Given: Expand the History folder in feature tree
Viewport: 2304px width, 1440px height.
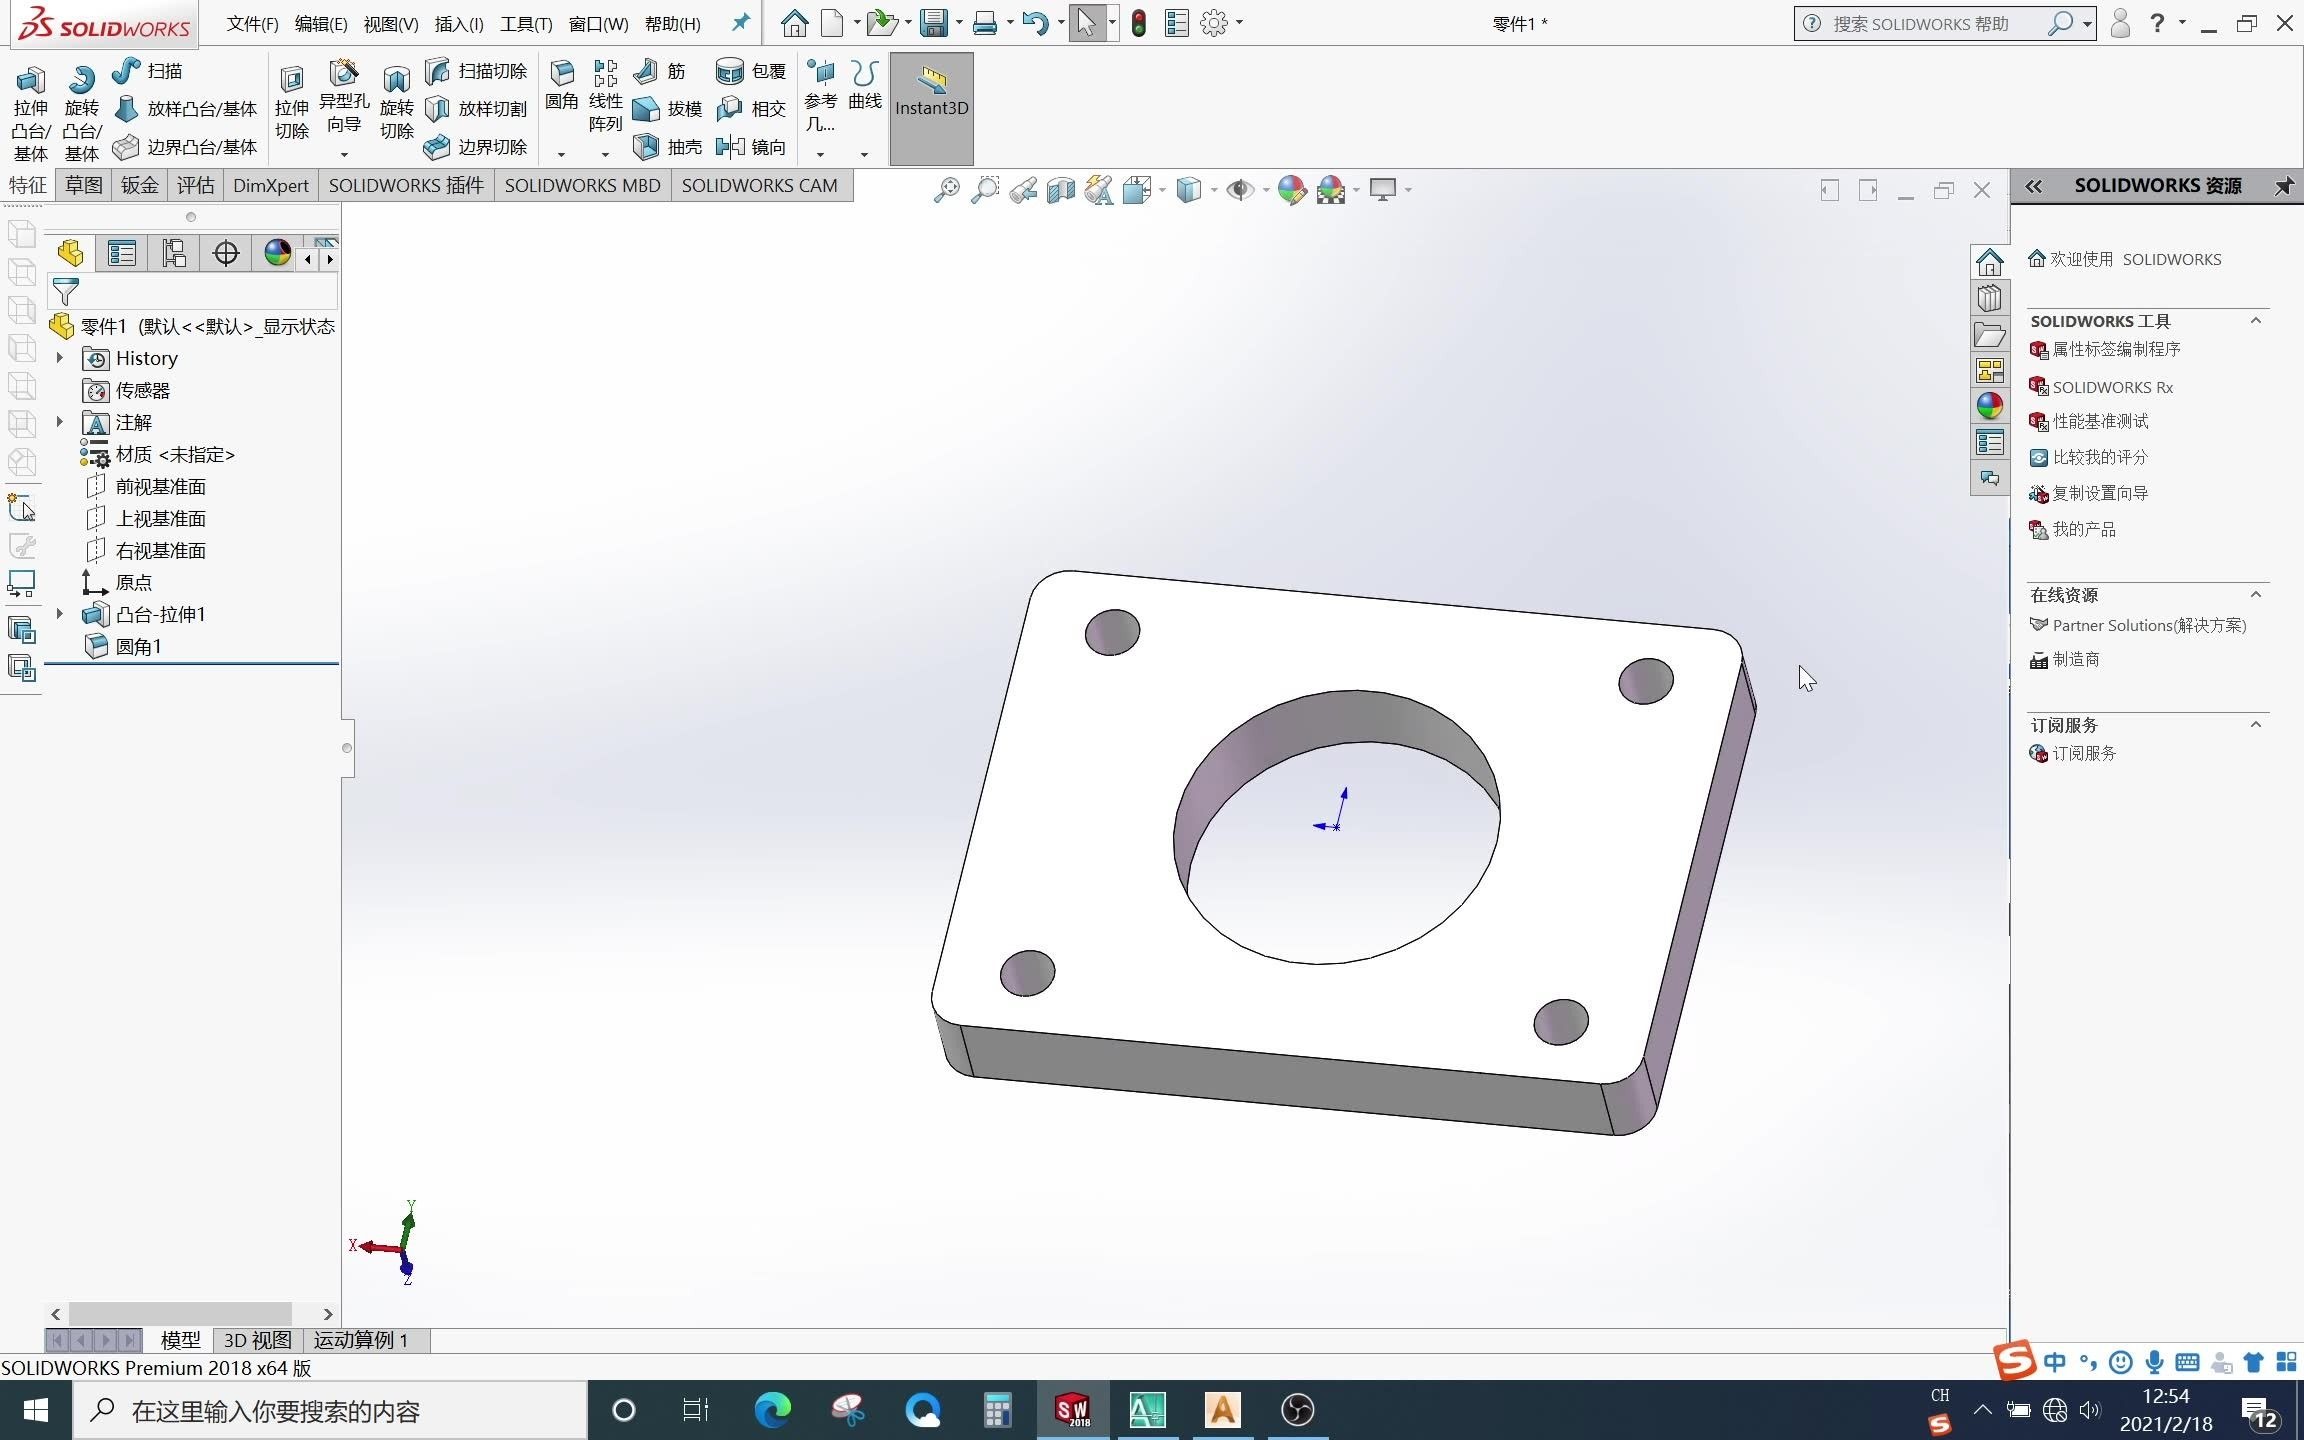Looking at the screenshot, I should 58,357.
